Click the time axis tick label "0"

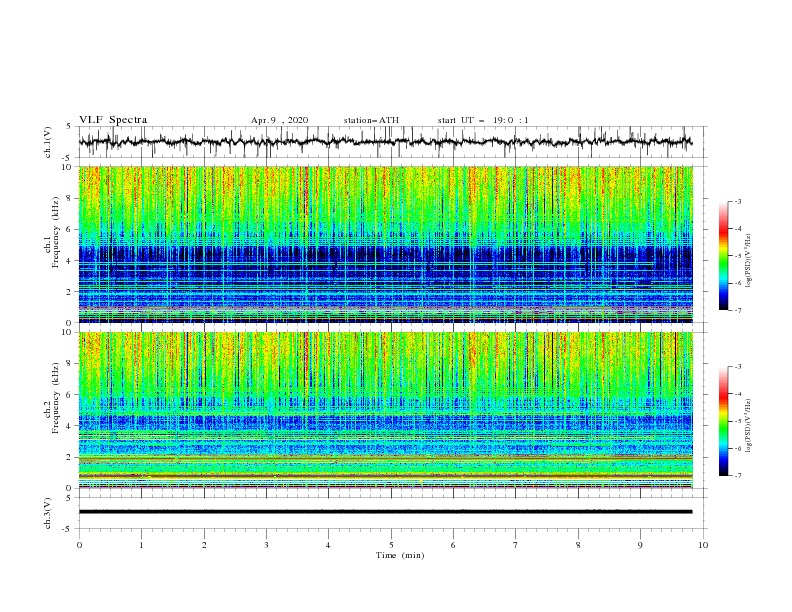point(79,545)
